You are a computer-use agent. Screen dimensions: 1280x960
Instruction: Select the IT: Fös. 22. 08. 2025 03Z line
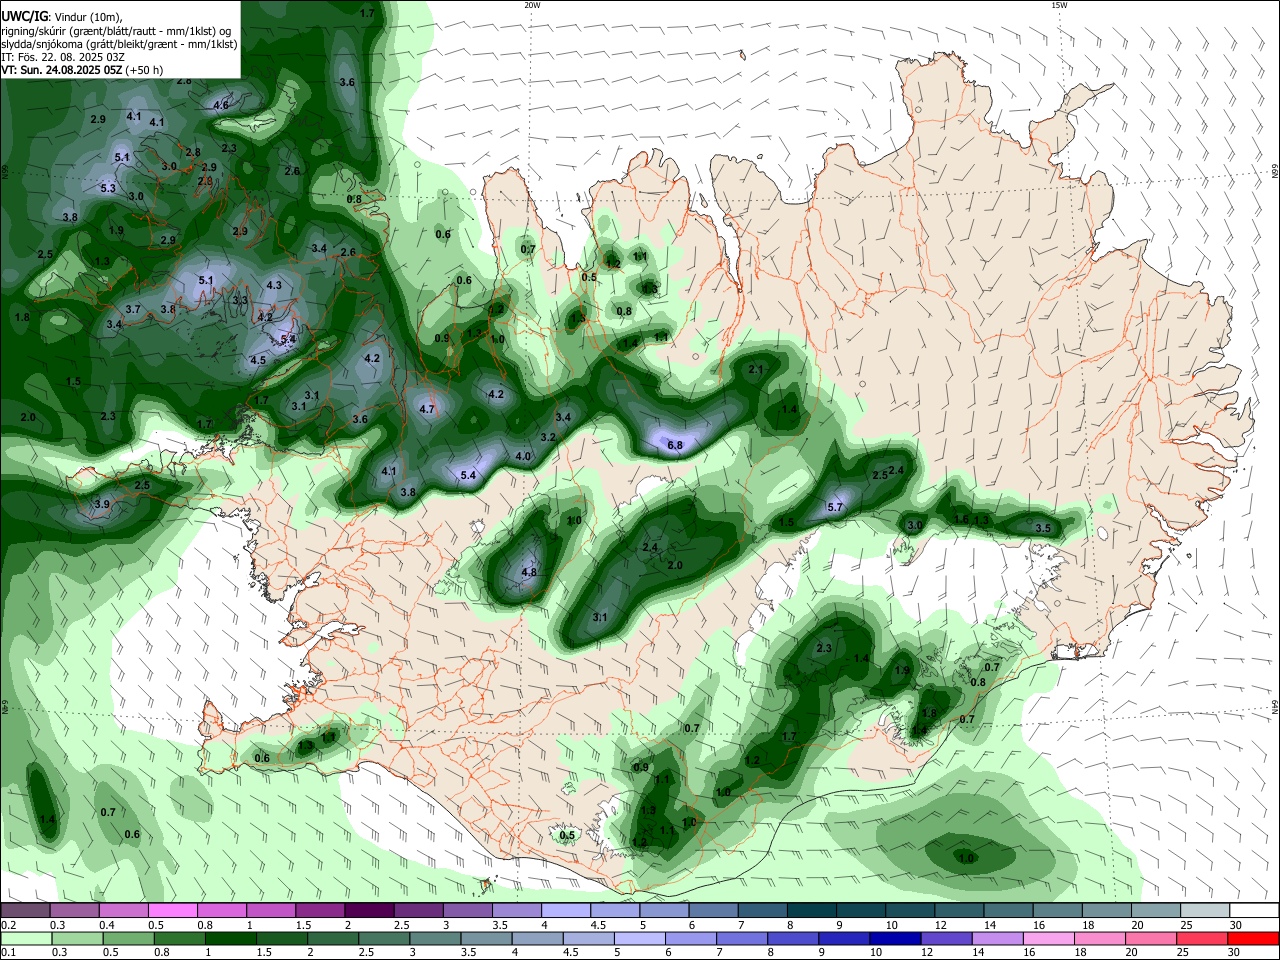click(63, 57)
